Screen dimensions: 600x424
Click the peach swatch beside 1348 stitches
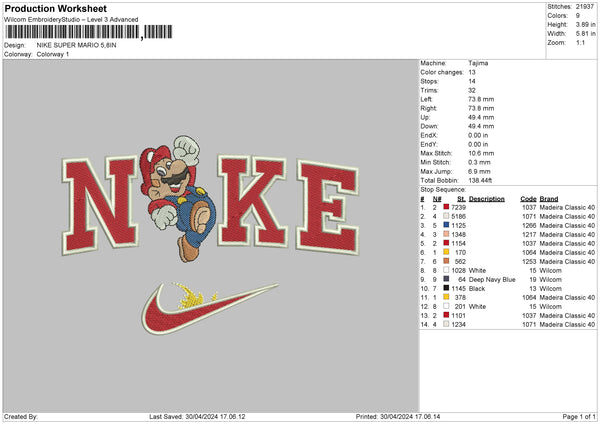click(x=446, y=234)
